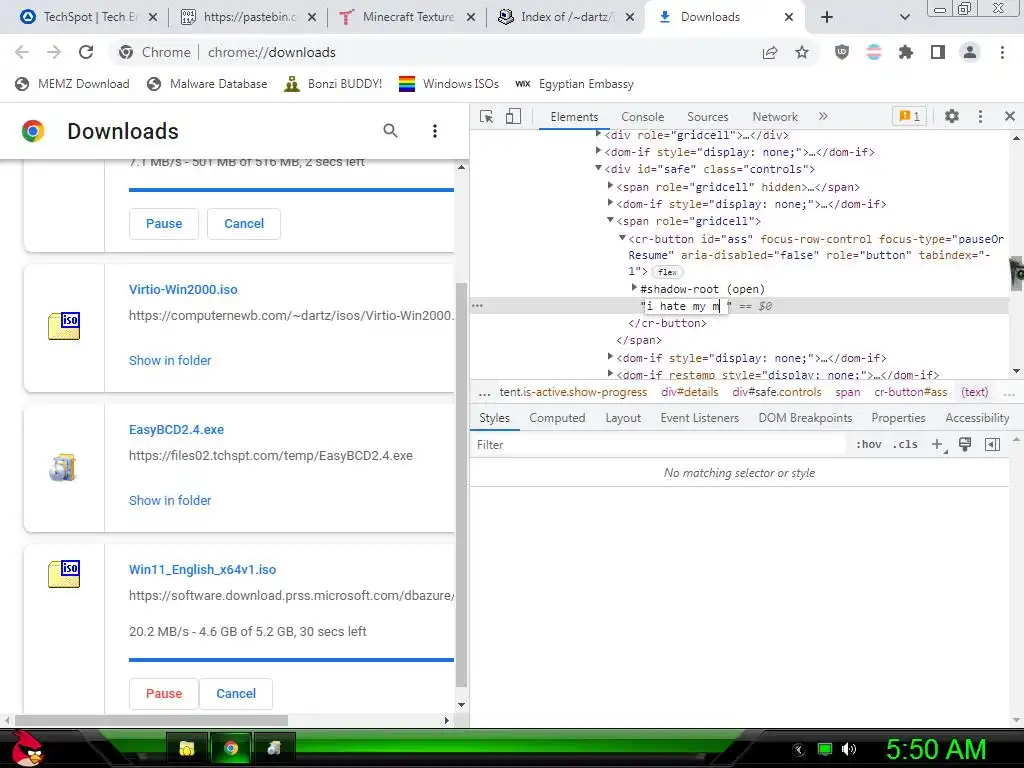
Task: Open the Chrome profile avatar
Action: pyautogui.click(x=970, y=52)
